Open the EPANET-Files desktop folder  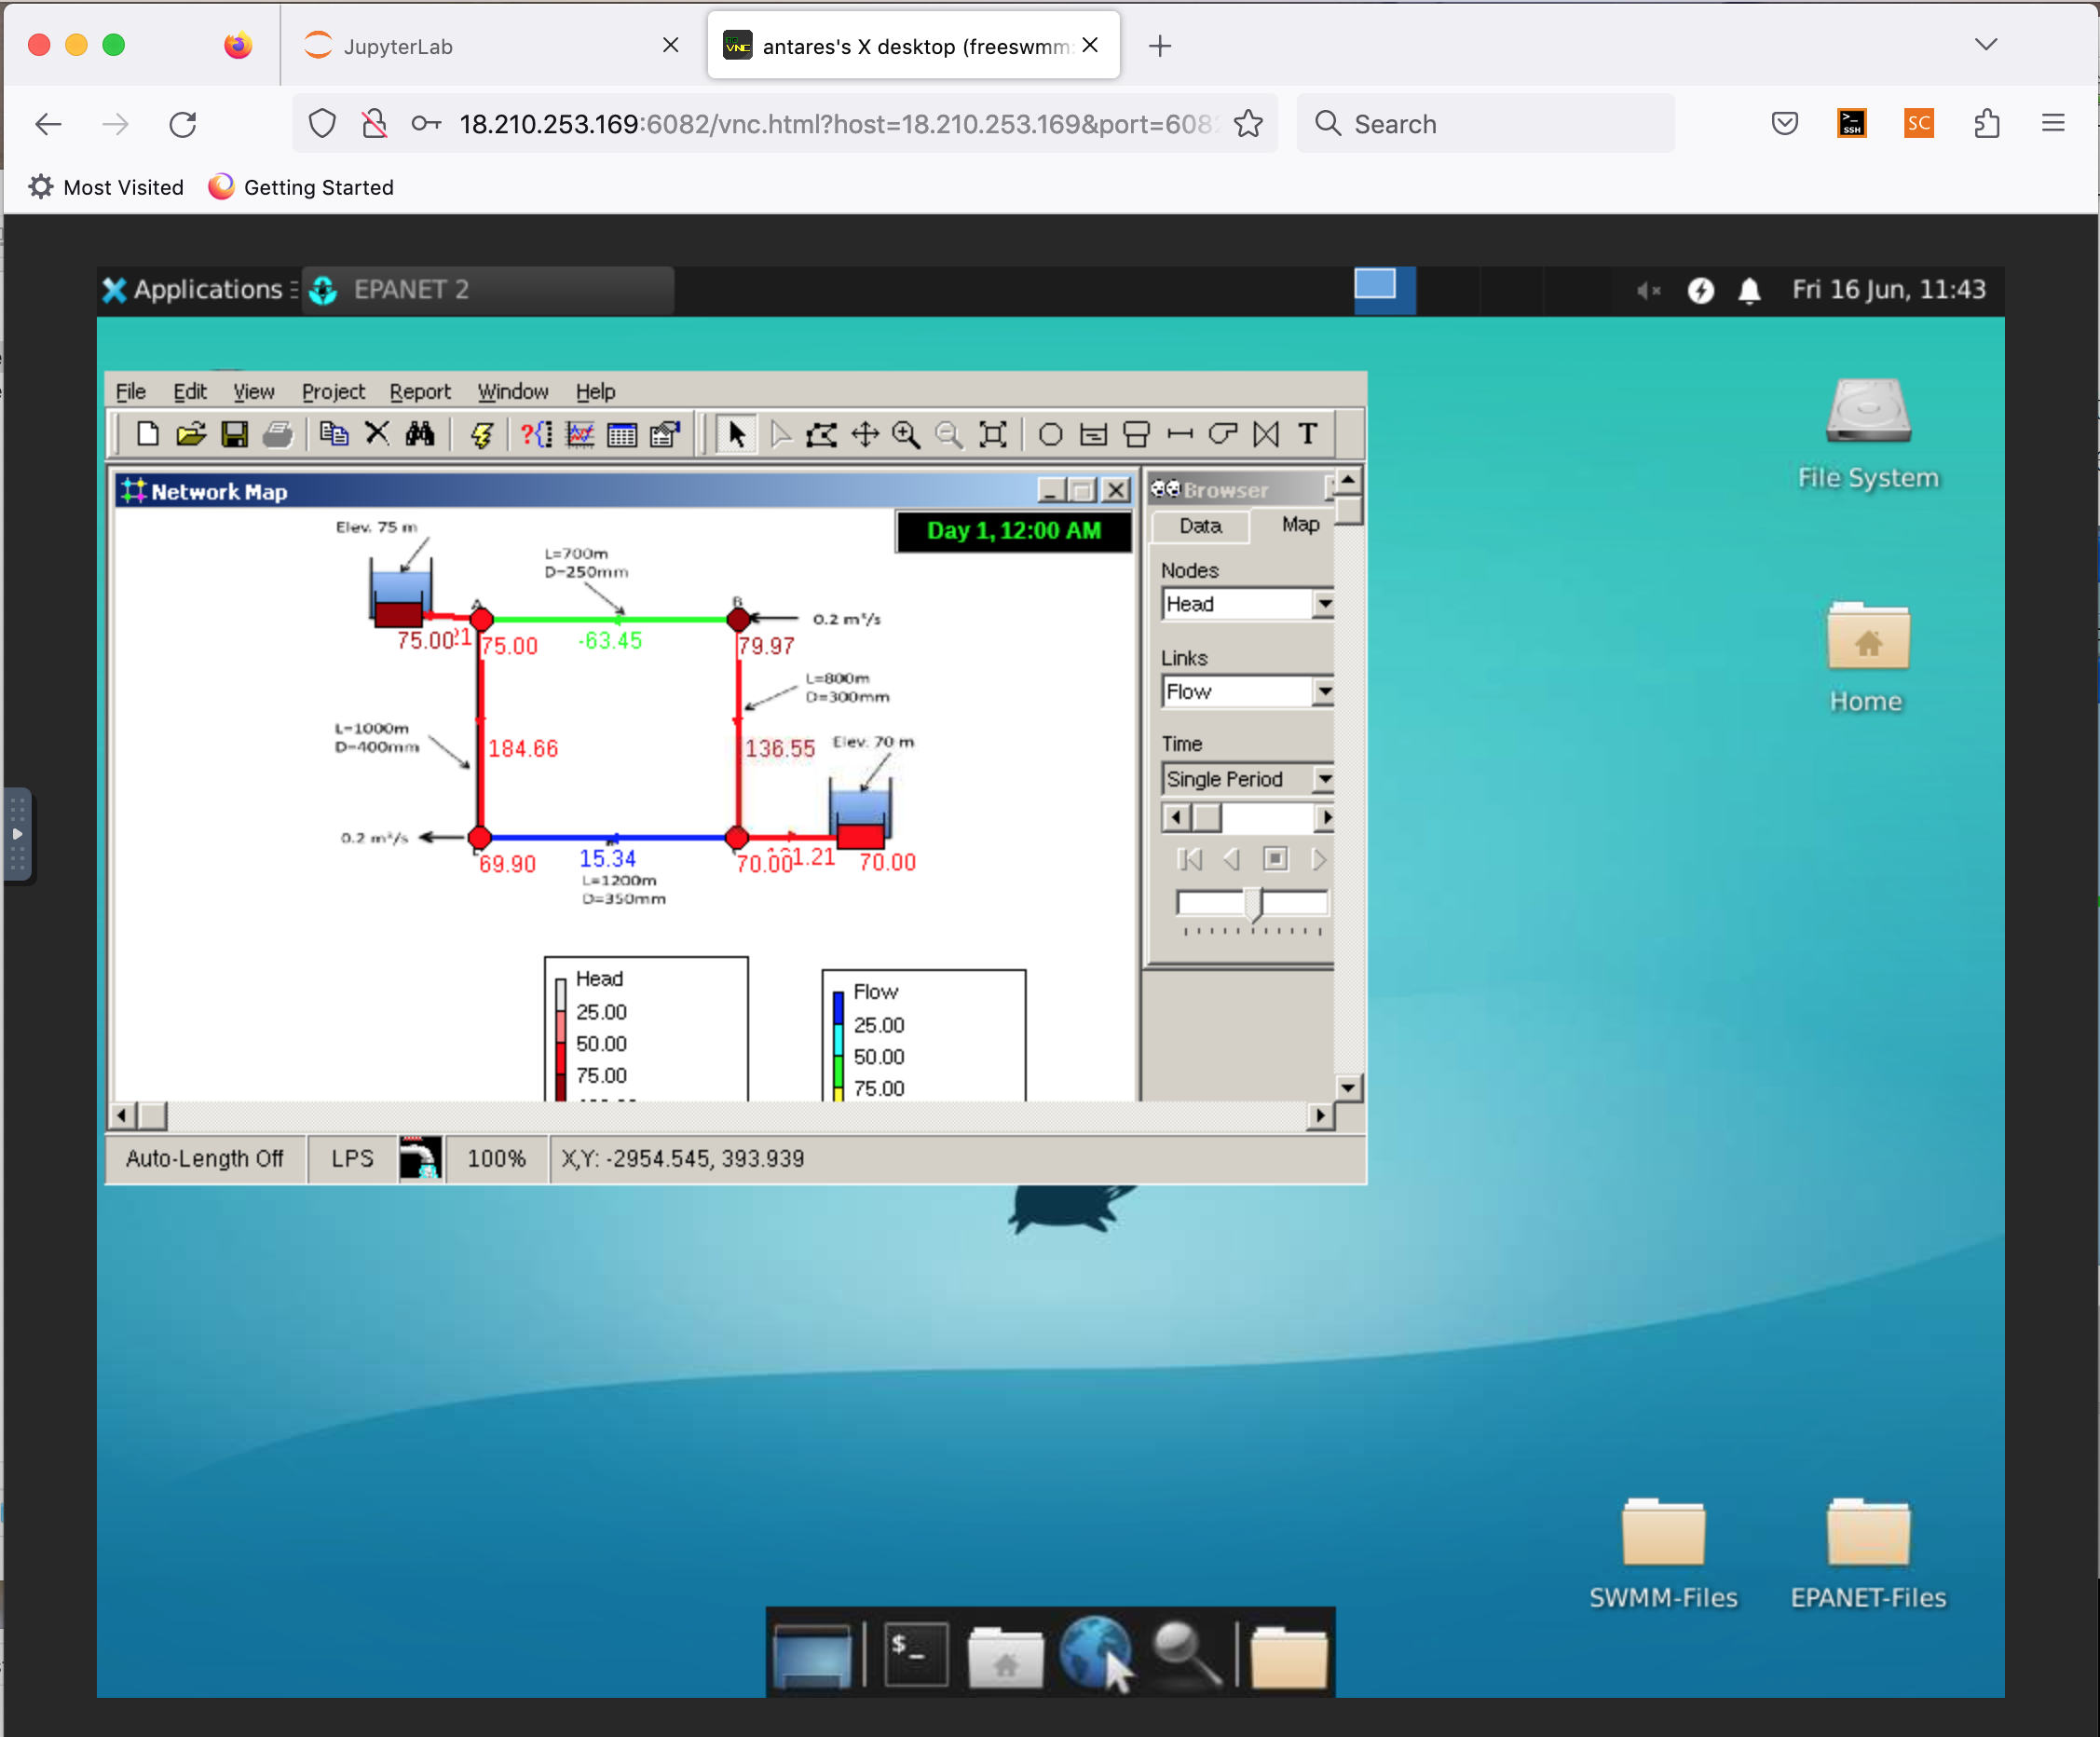click(1868, 1551)
